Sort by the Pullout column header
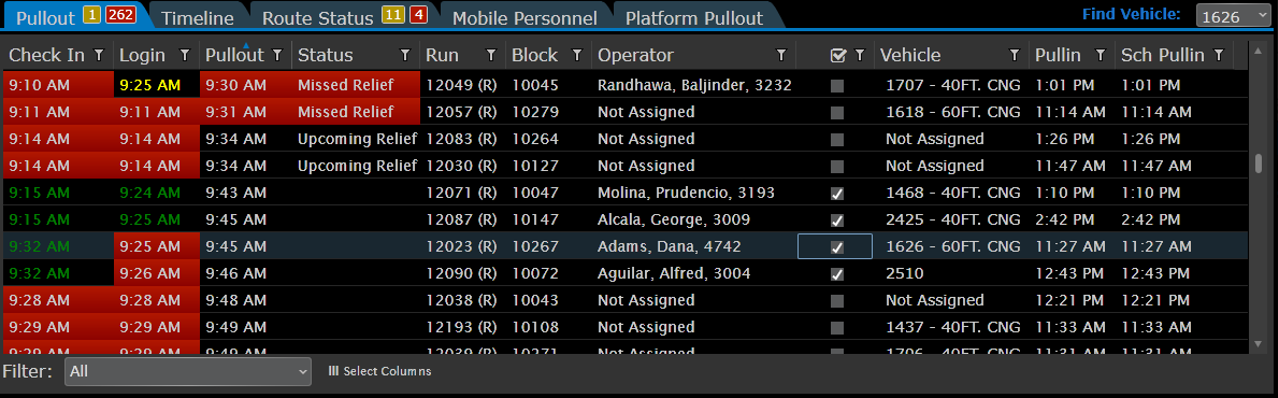 pos(234,55)
